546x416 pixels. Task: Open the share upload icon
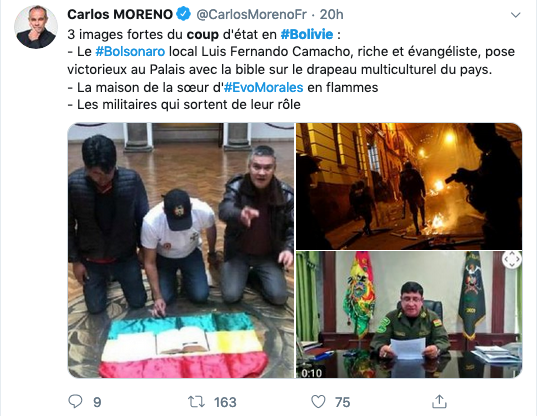[x=439, y=401]
